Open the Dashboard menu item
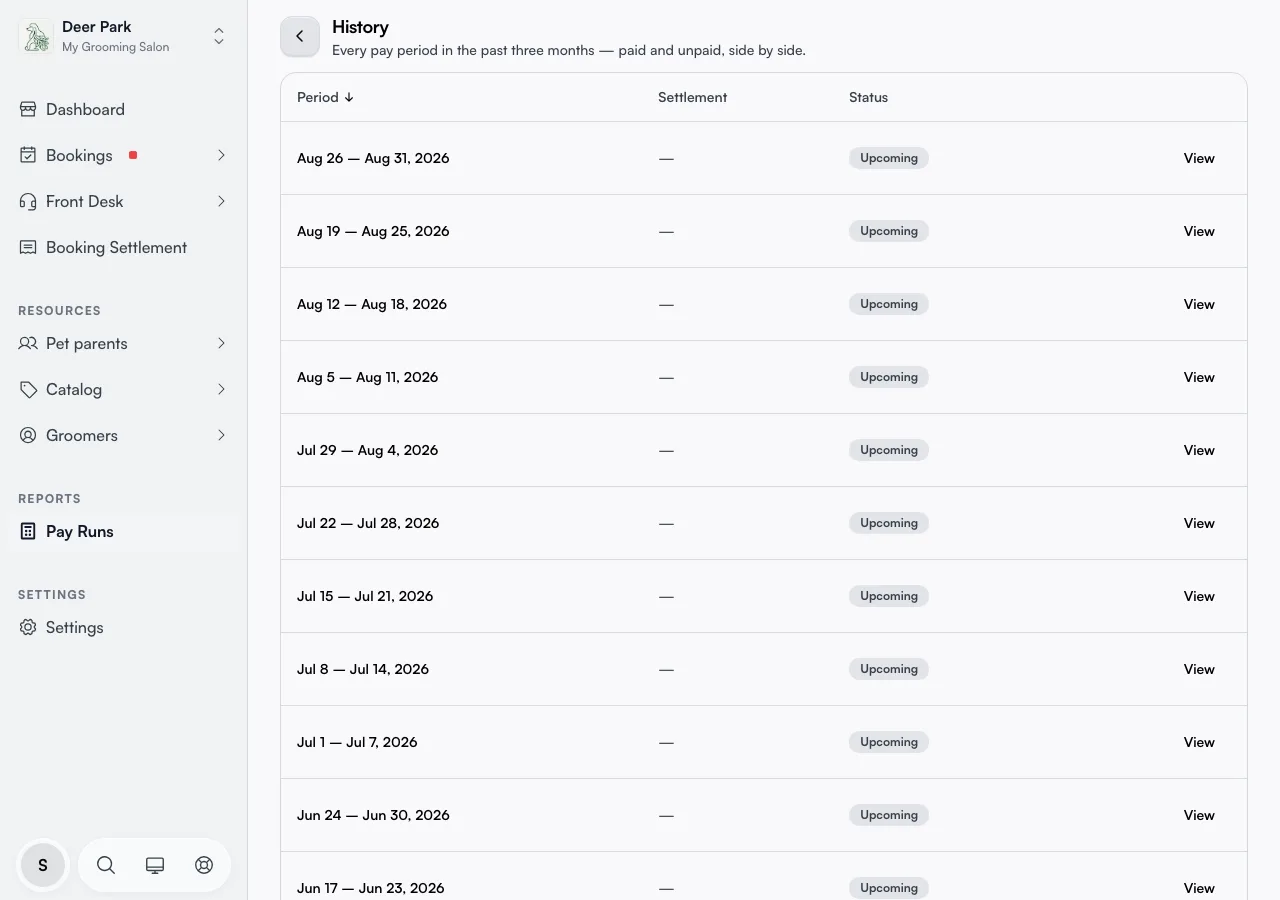 tap(124, 109)
